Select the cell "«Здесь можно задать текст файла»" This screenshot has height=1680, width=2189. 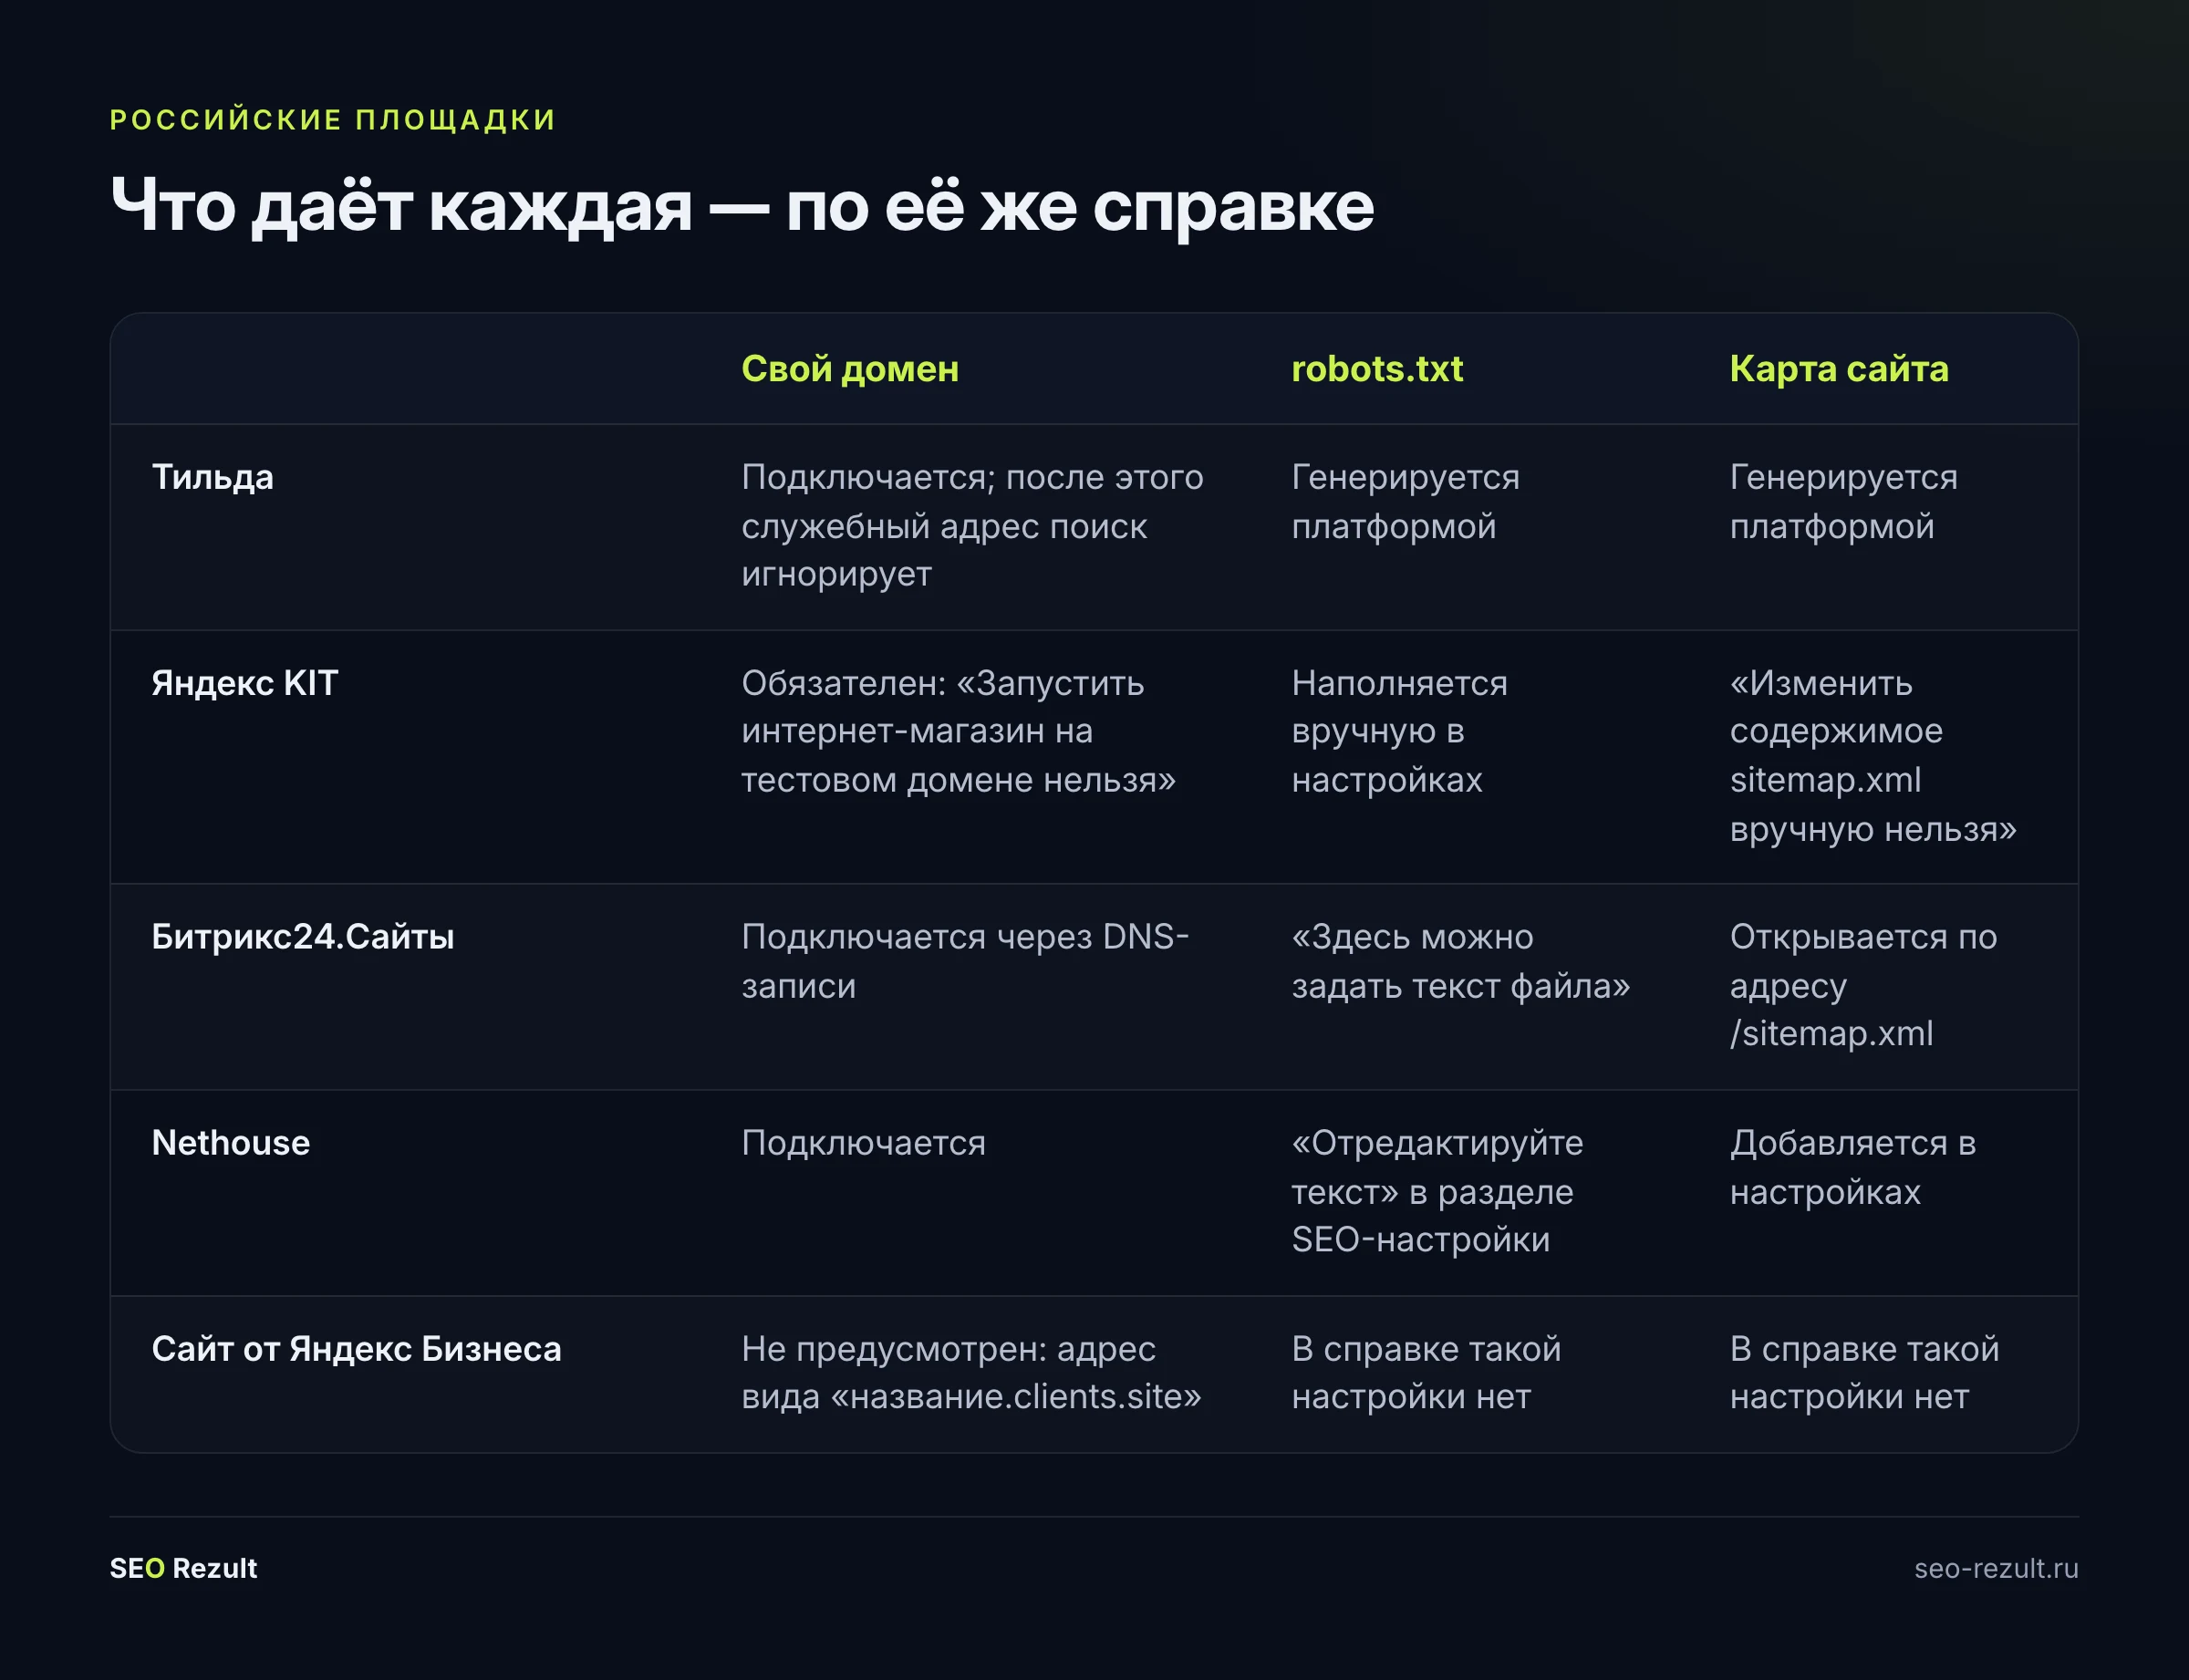(x=1461, y=961)
